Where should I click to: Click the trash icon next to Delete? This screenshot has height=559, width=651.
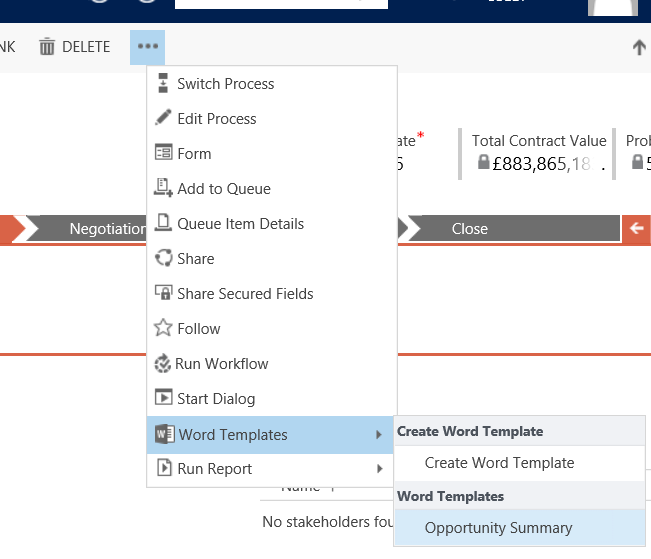[47, 47]
